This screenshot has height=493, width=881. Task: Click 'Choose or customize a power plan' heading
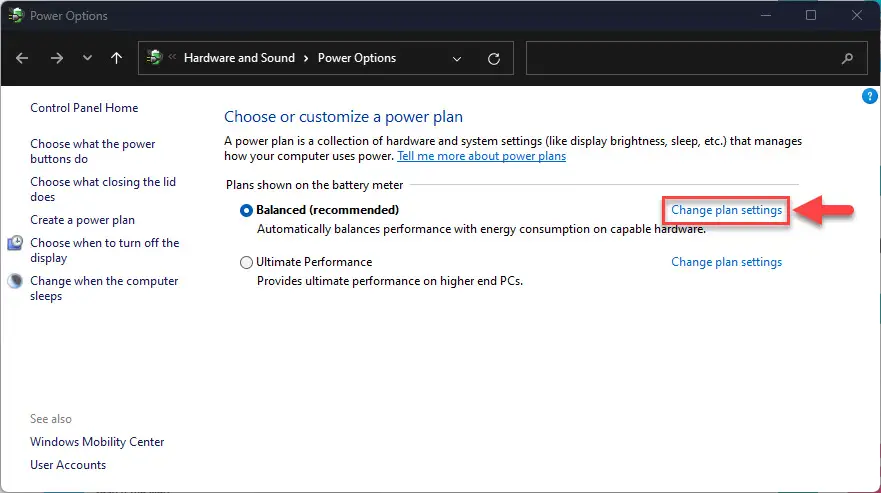click(343, 117)
